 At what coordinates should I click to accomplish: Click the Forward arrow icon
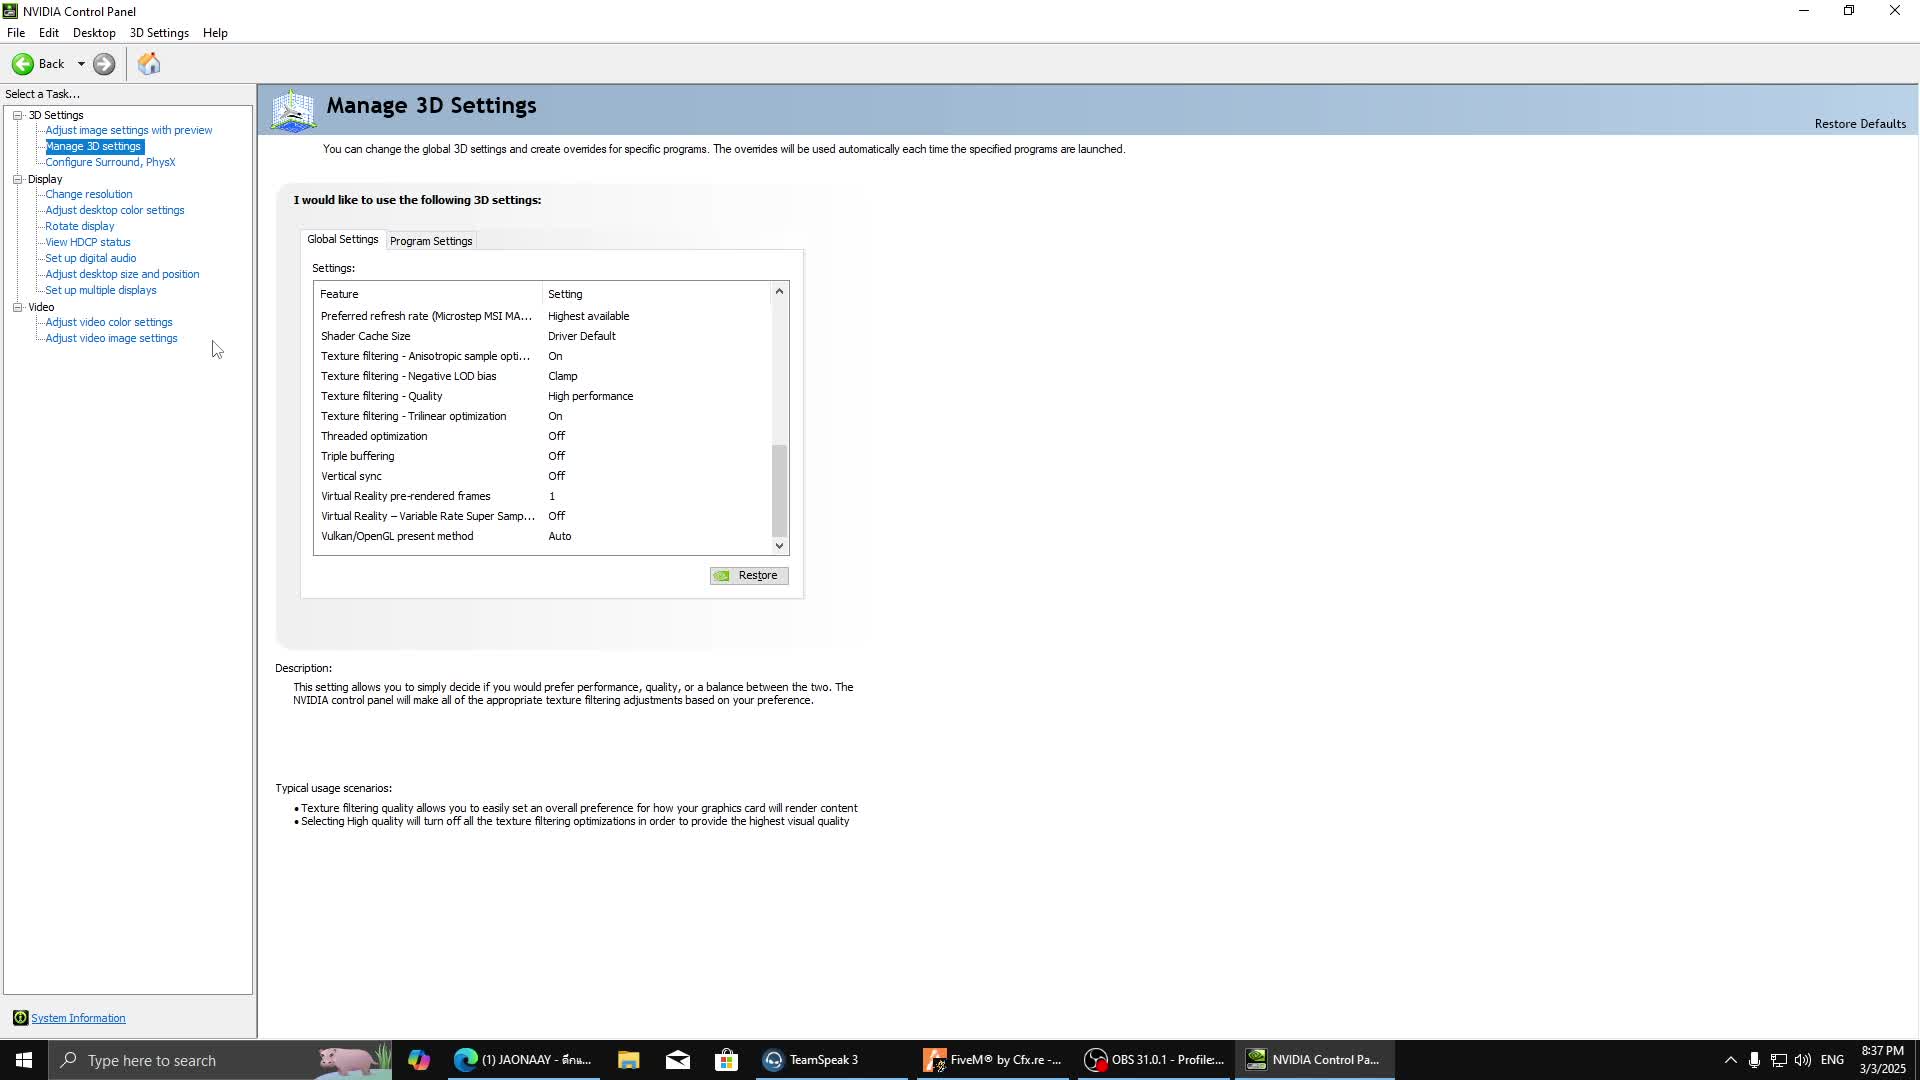[104, 64]
